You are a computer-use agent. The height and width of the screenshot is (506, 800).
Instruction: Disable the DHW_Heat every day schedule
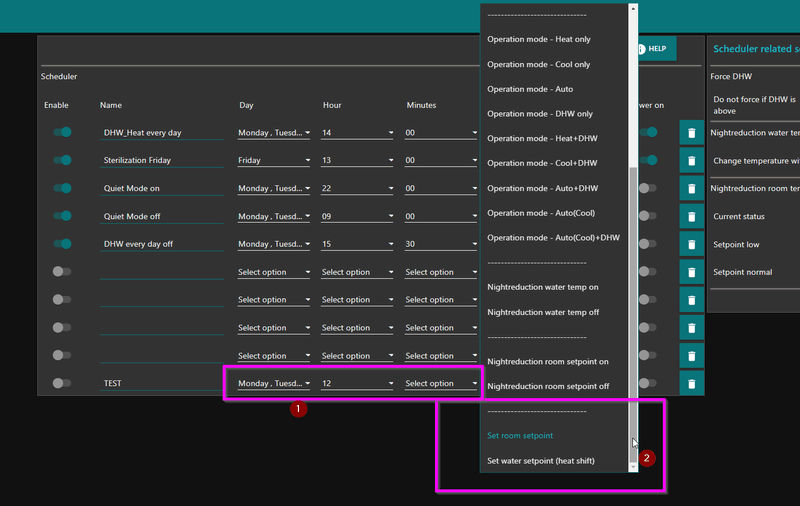point(62,132)
